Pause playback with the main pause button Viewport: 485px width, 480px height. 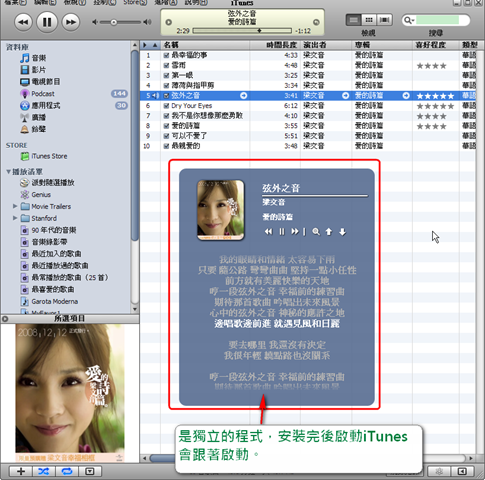(x=47, y=22)
